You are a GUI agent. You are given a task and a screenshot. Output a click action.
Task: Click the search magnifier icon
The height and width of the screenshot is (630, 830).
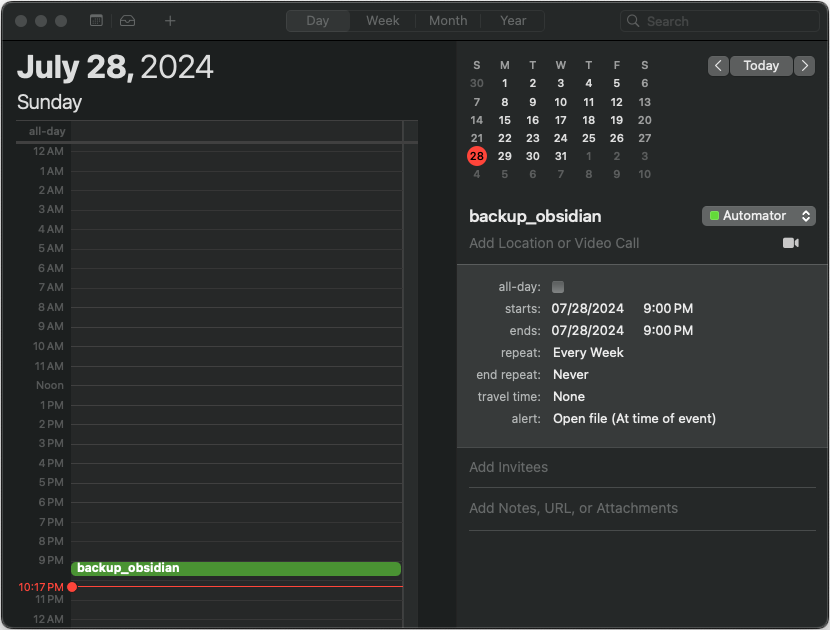(633, 21)
